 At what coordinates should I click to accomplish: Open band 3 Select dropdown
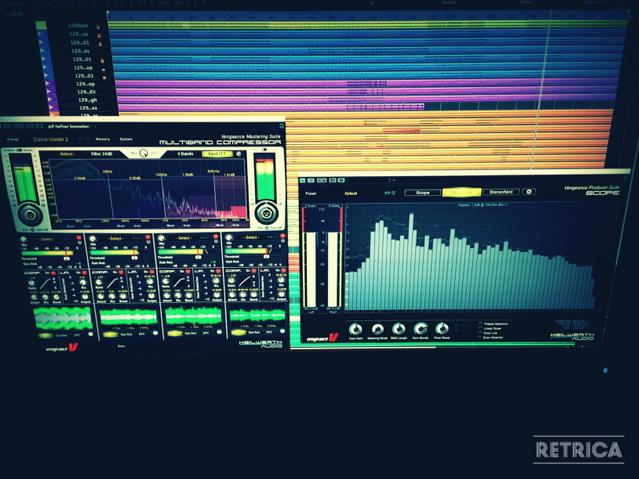(184, 238)
